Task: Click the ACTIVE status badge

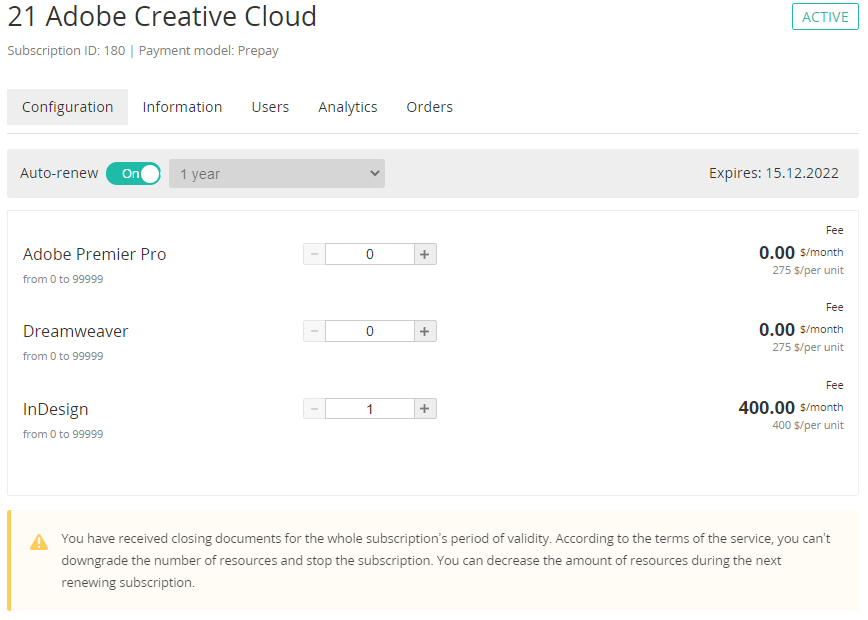Action: tap(825, 17)
